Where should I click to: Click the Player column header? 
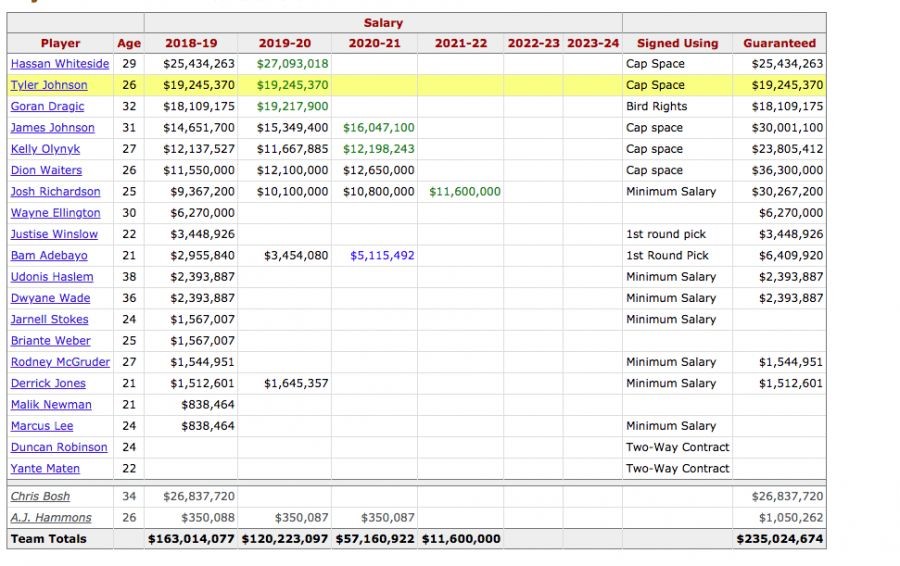(x=60, y=43)
